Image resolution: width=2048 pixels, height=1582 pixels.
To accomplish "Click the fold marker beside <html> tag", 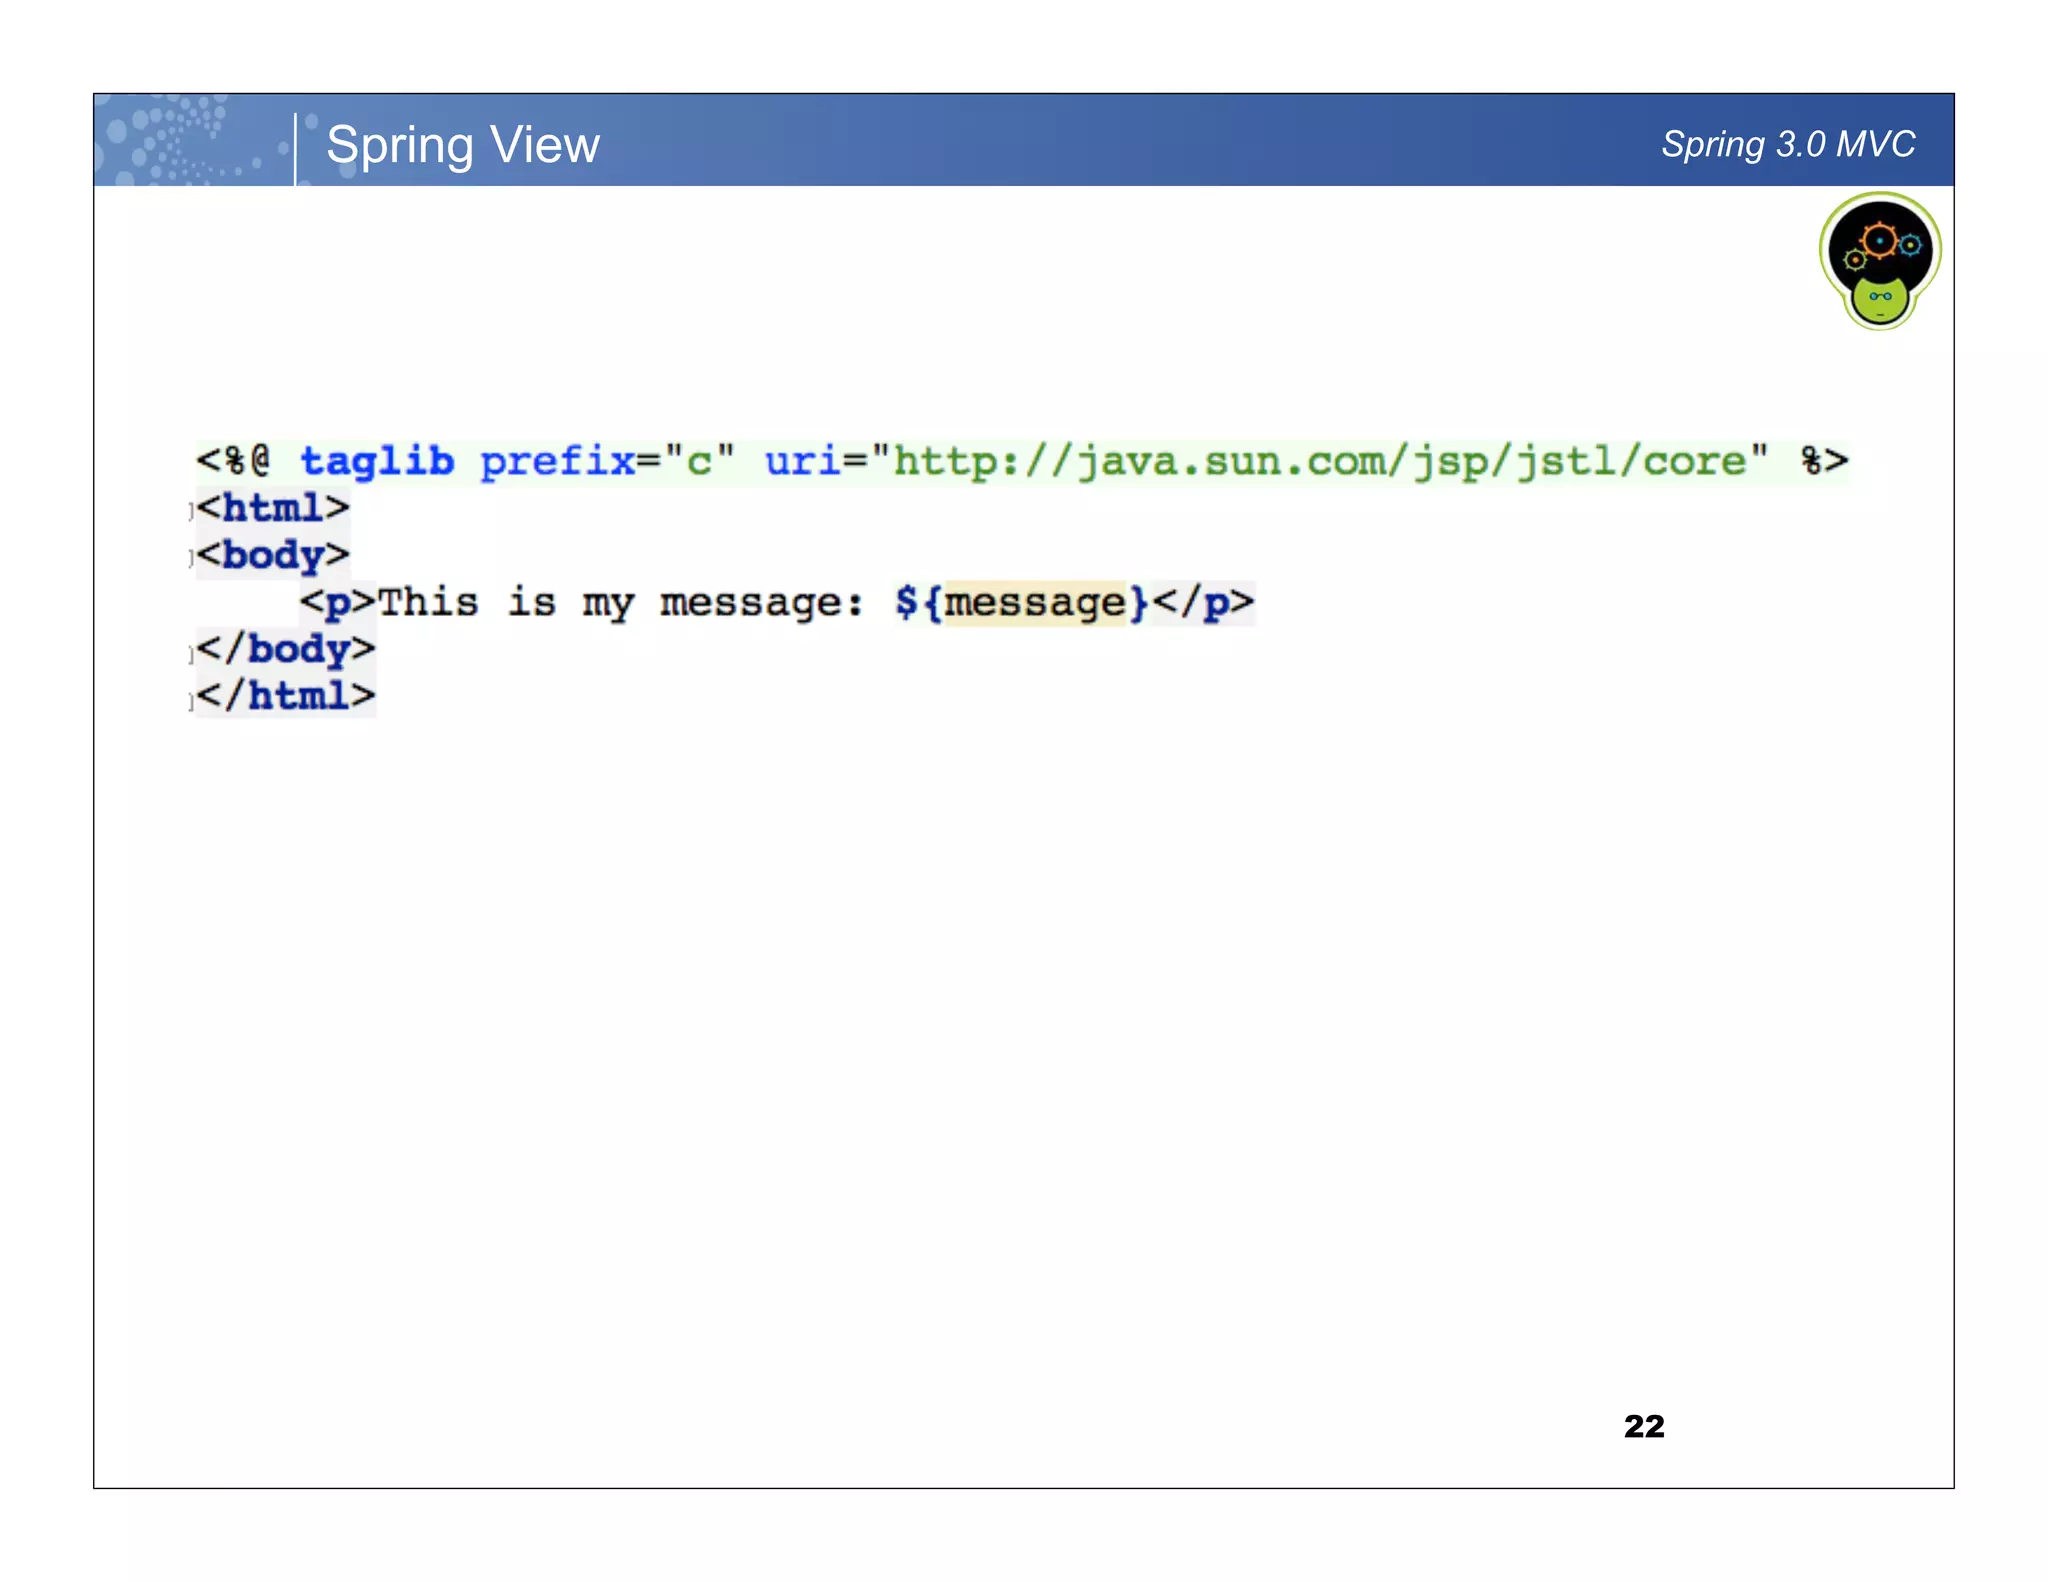I will (x=191, y=512).
